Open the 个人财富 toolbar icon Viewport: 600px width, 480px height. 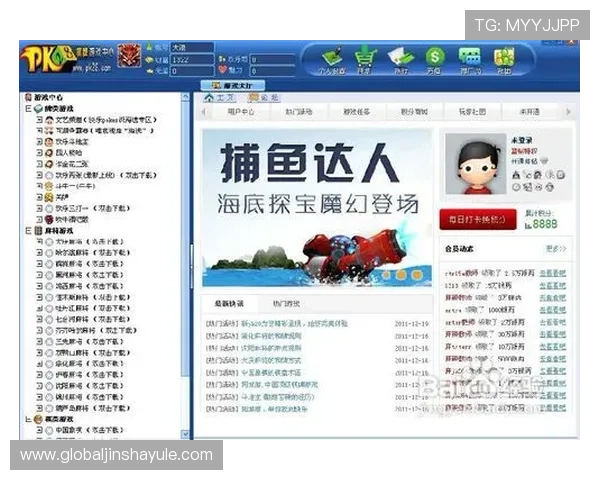[332, 58]
